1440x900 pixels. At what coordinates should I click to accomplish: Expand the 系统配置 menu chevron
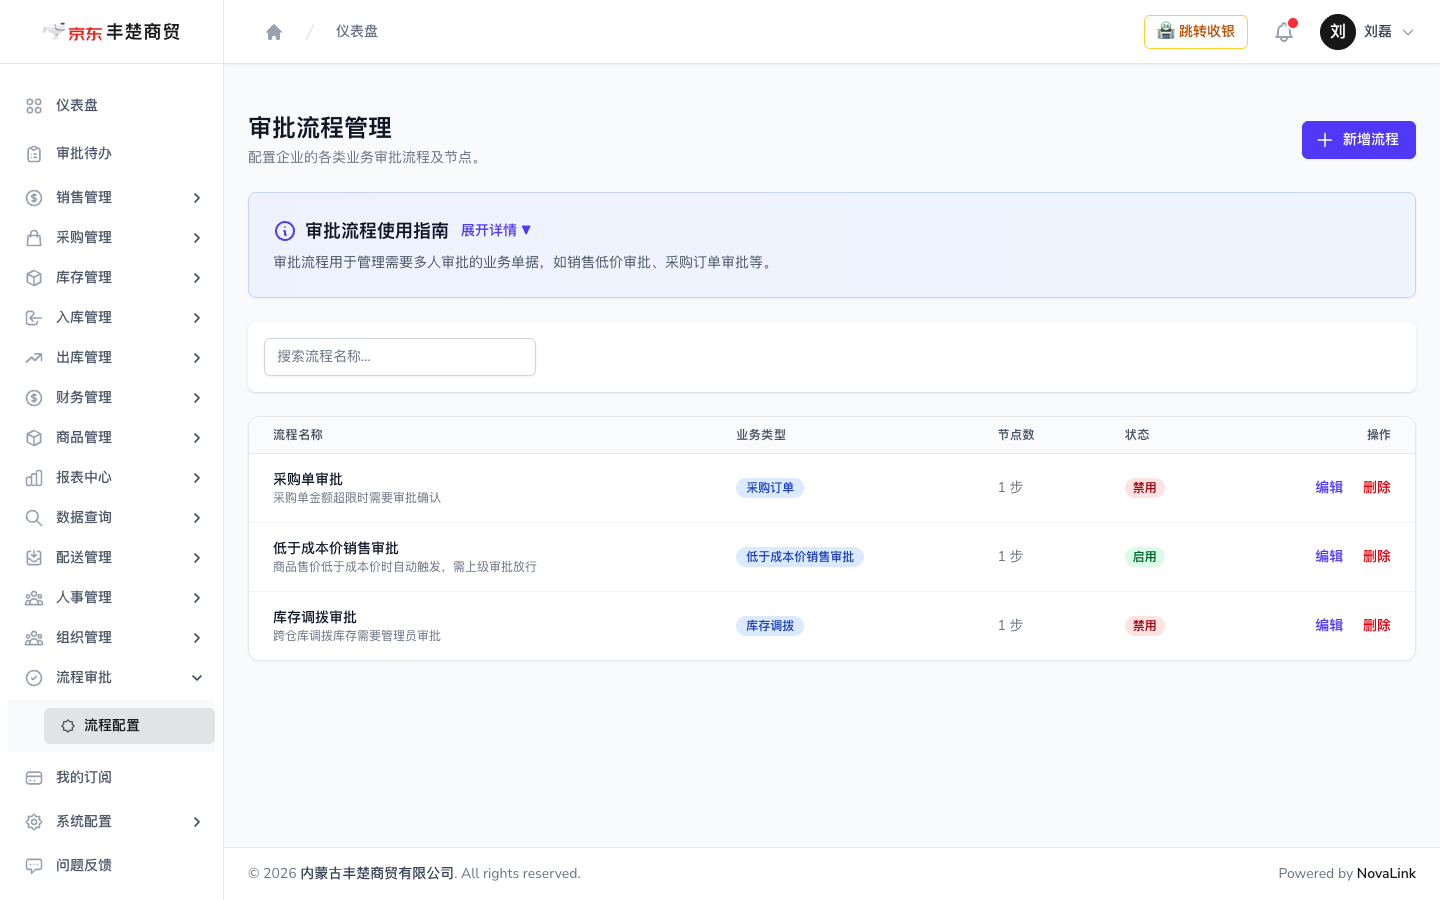coord(197,822)
